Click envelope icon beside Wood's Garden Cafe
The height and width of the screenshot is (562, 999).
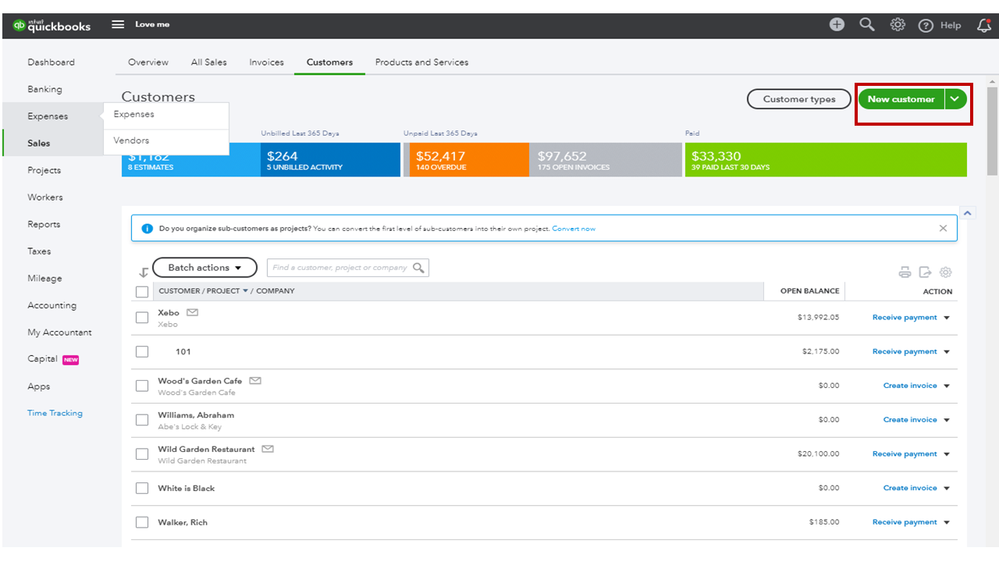pyautogui.click(x=255, y=380)
